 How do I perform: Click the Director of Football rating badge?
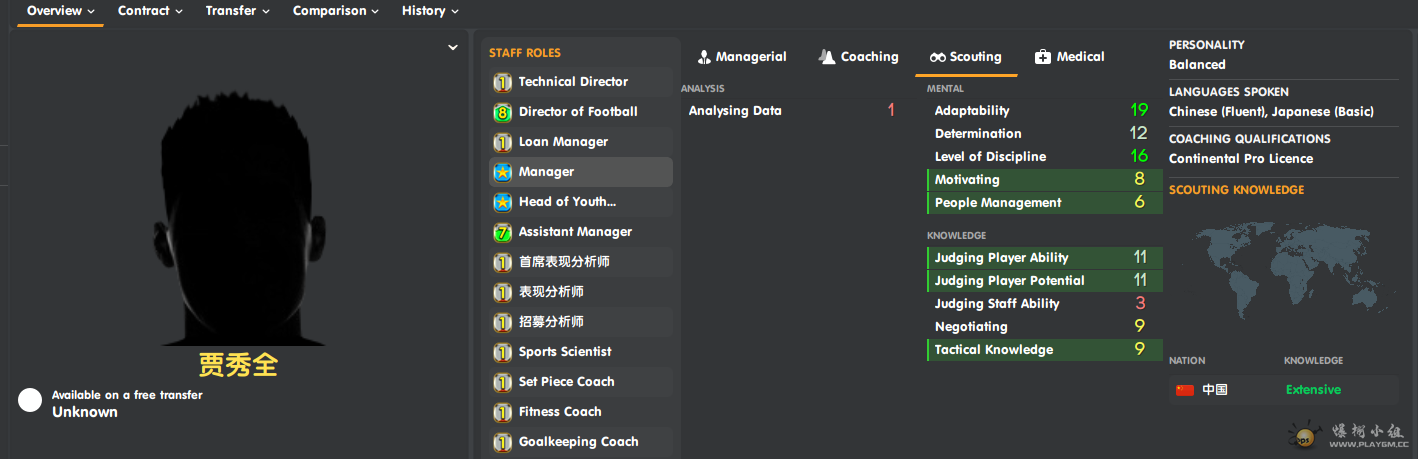502,112
